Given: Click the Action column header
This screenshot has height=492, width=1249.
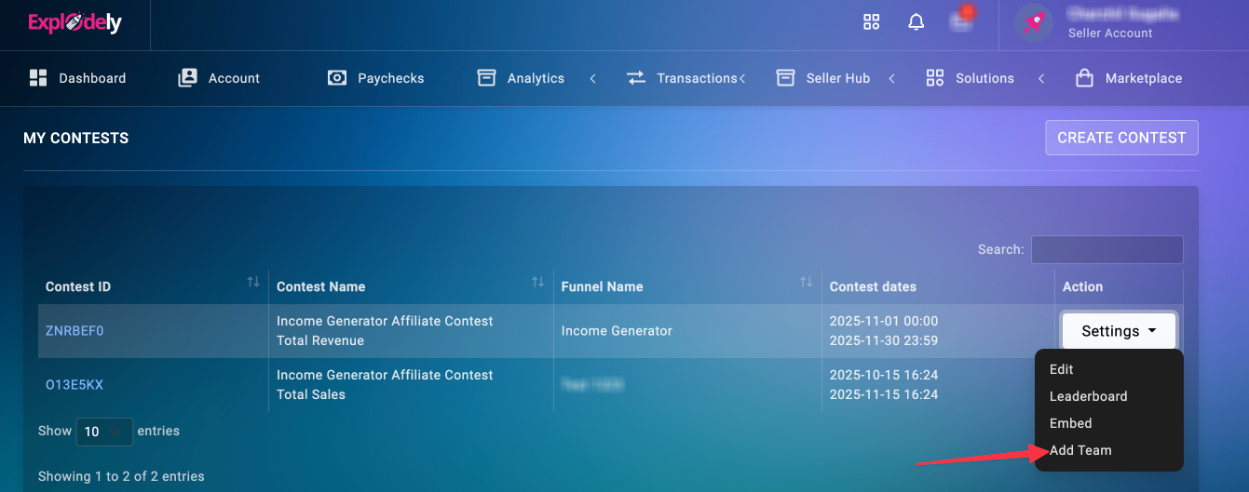Looking at the screenshot, I should tap(1082, 287).
